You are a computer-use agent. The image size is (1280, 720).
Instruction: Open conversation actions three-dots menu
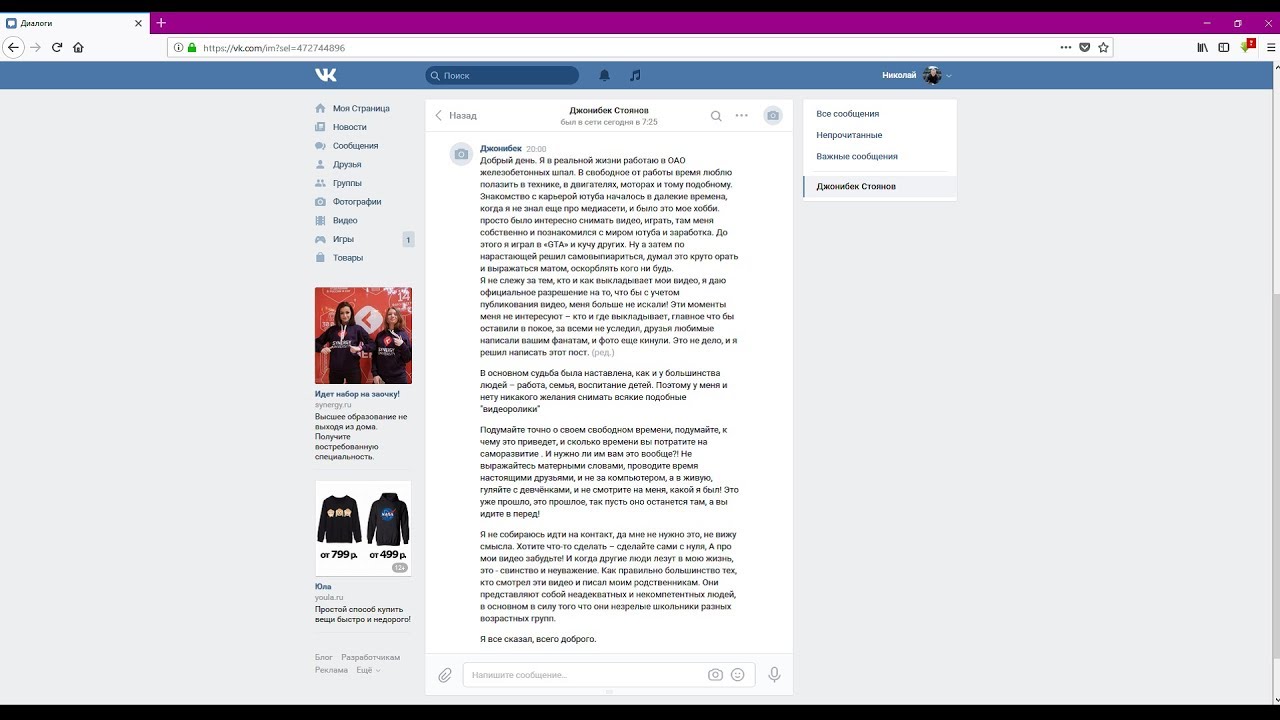(x=741, y=115)
